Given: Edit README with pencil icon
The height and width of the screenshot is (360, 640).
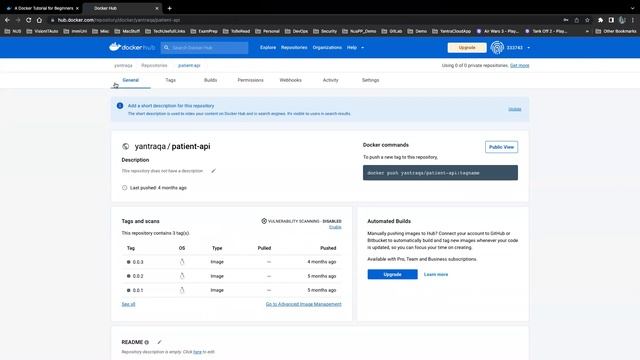Looking at the screenshot, I should click(159, 342).
